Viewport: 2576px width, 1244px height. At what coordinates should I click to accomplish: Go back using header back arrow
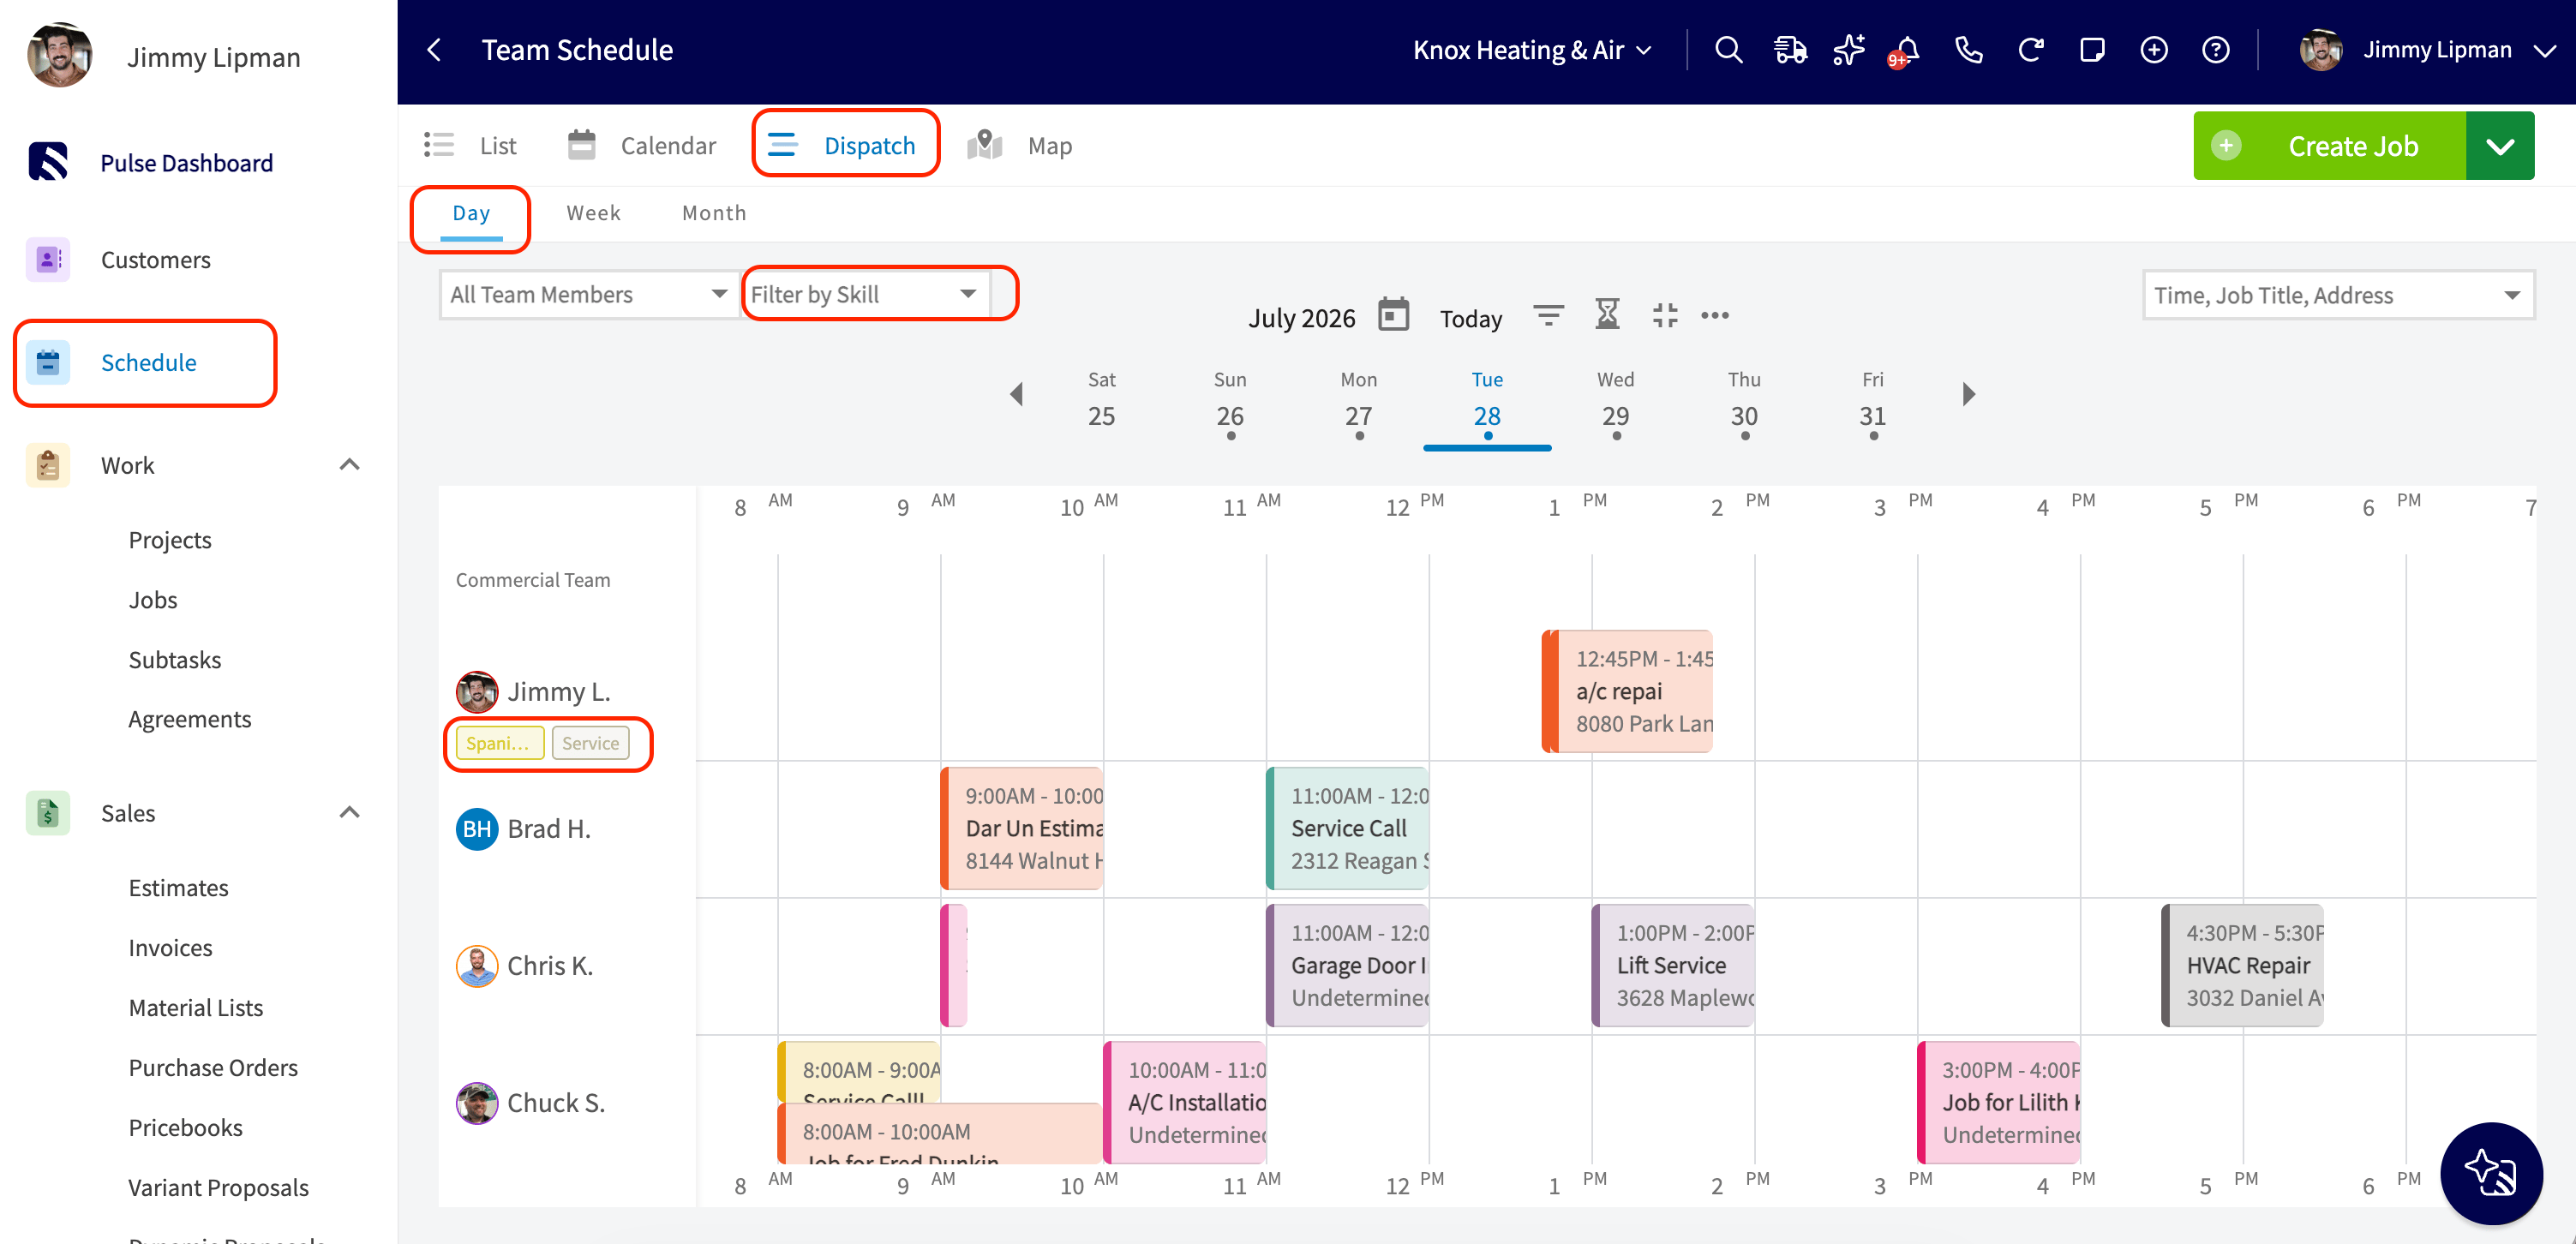tap(434, 50)
